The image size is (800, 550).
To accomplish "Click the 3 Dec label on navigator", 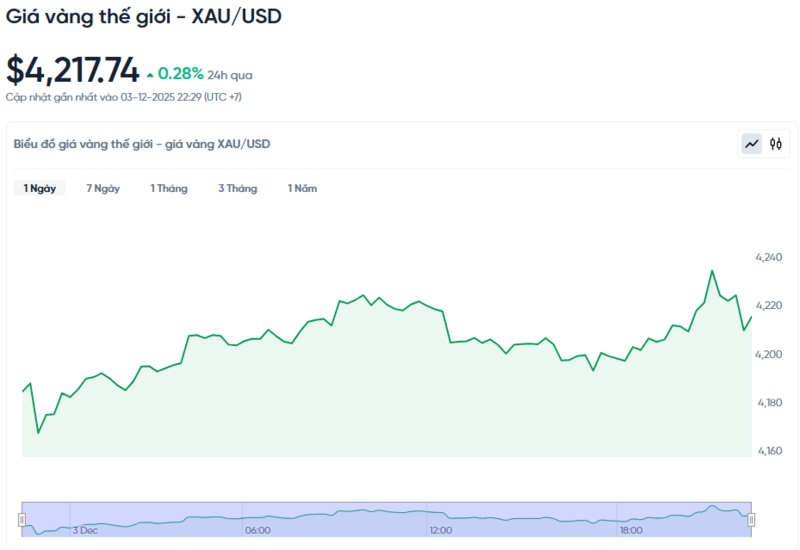I will tap(85, 530).
